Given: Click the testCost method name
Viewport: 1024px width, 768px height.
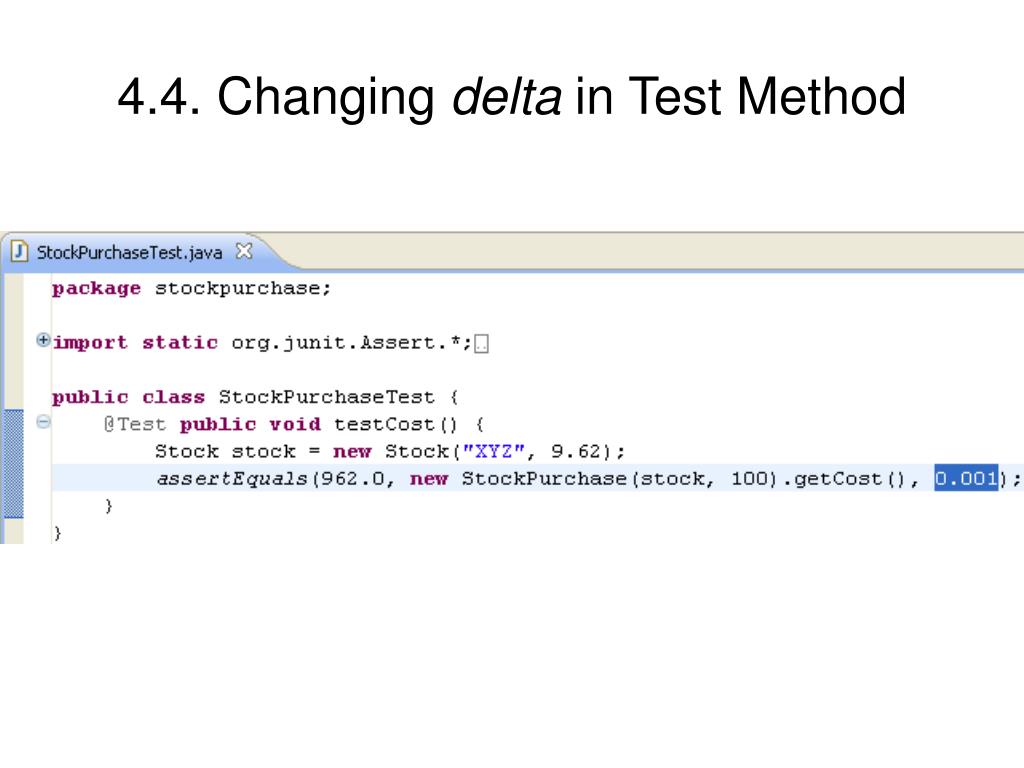Looking at the screenshot, I should pyautogui.click(x=384, y=424).
